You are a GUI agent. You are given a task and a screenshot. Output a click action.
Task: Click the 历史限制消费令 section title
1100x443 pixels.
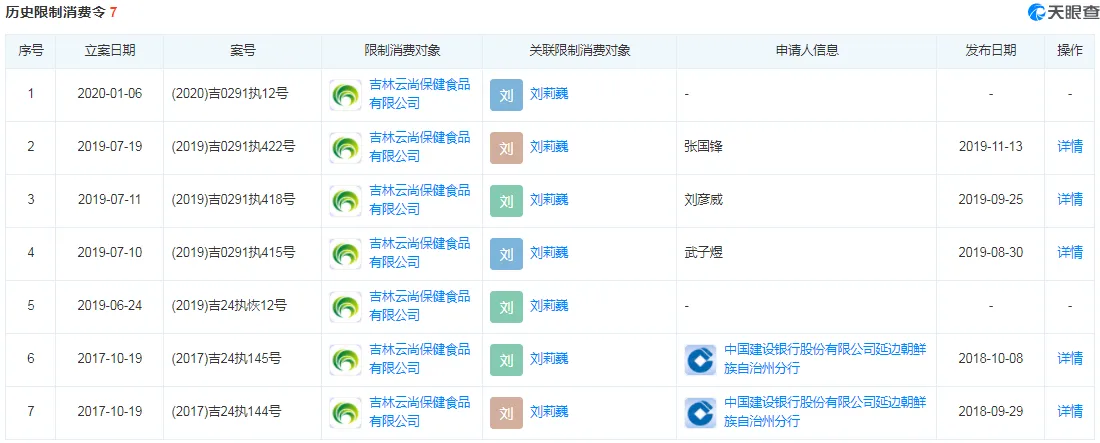tap(55, 12)
